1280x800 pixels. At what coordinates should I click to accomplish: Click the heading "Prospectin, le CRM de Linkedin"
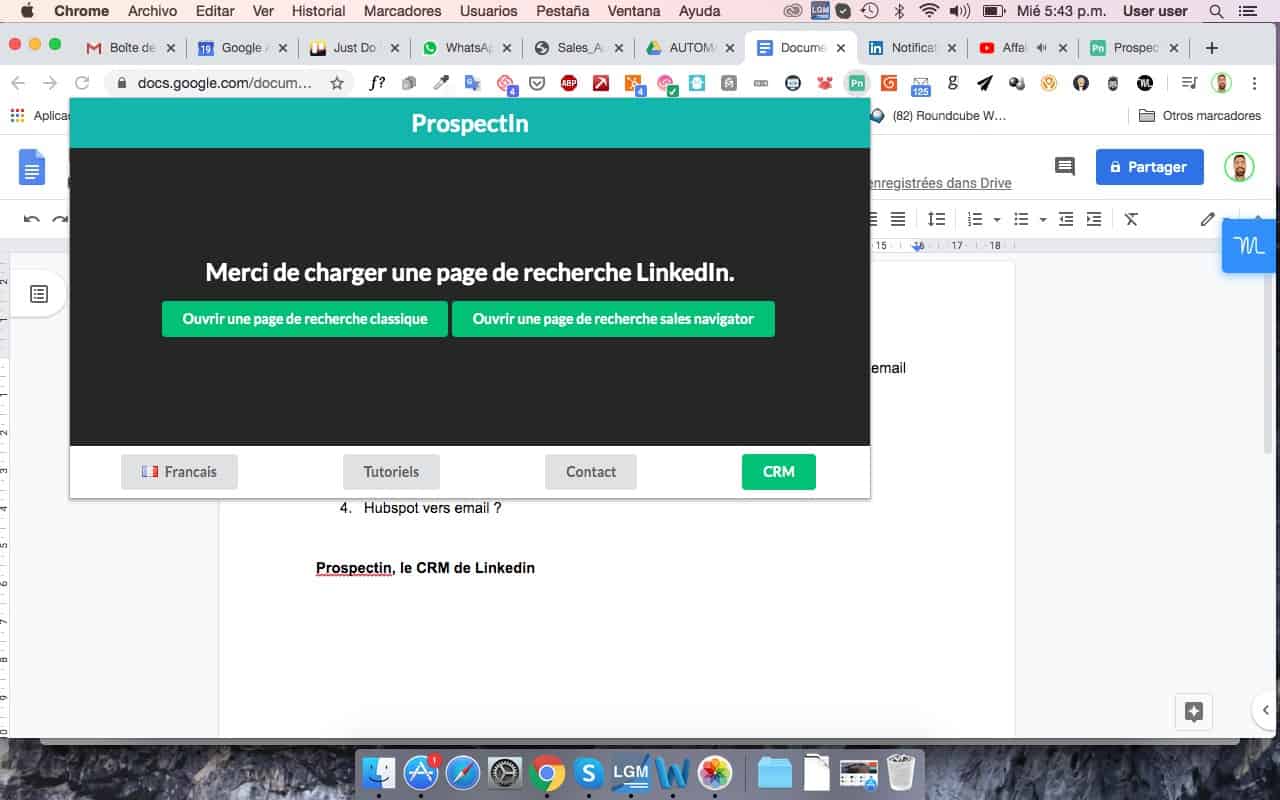(x=425, y=568)
